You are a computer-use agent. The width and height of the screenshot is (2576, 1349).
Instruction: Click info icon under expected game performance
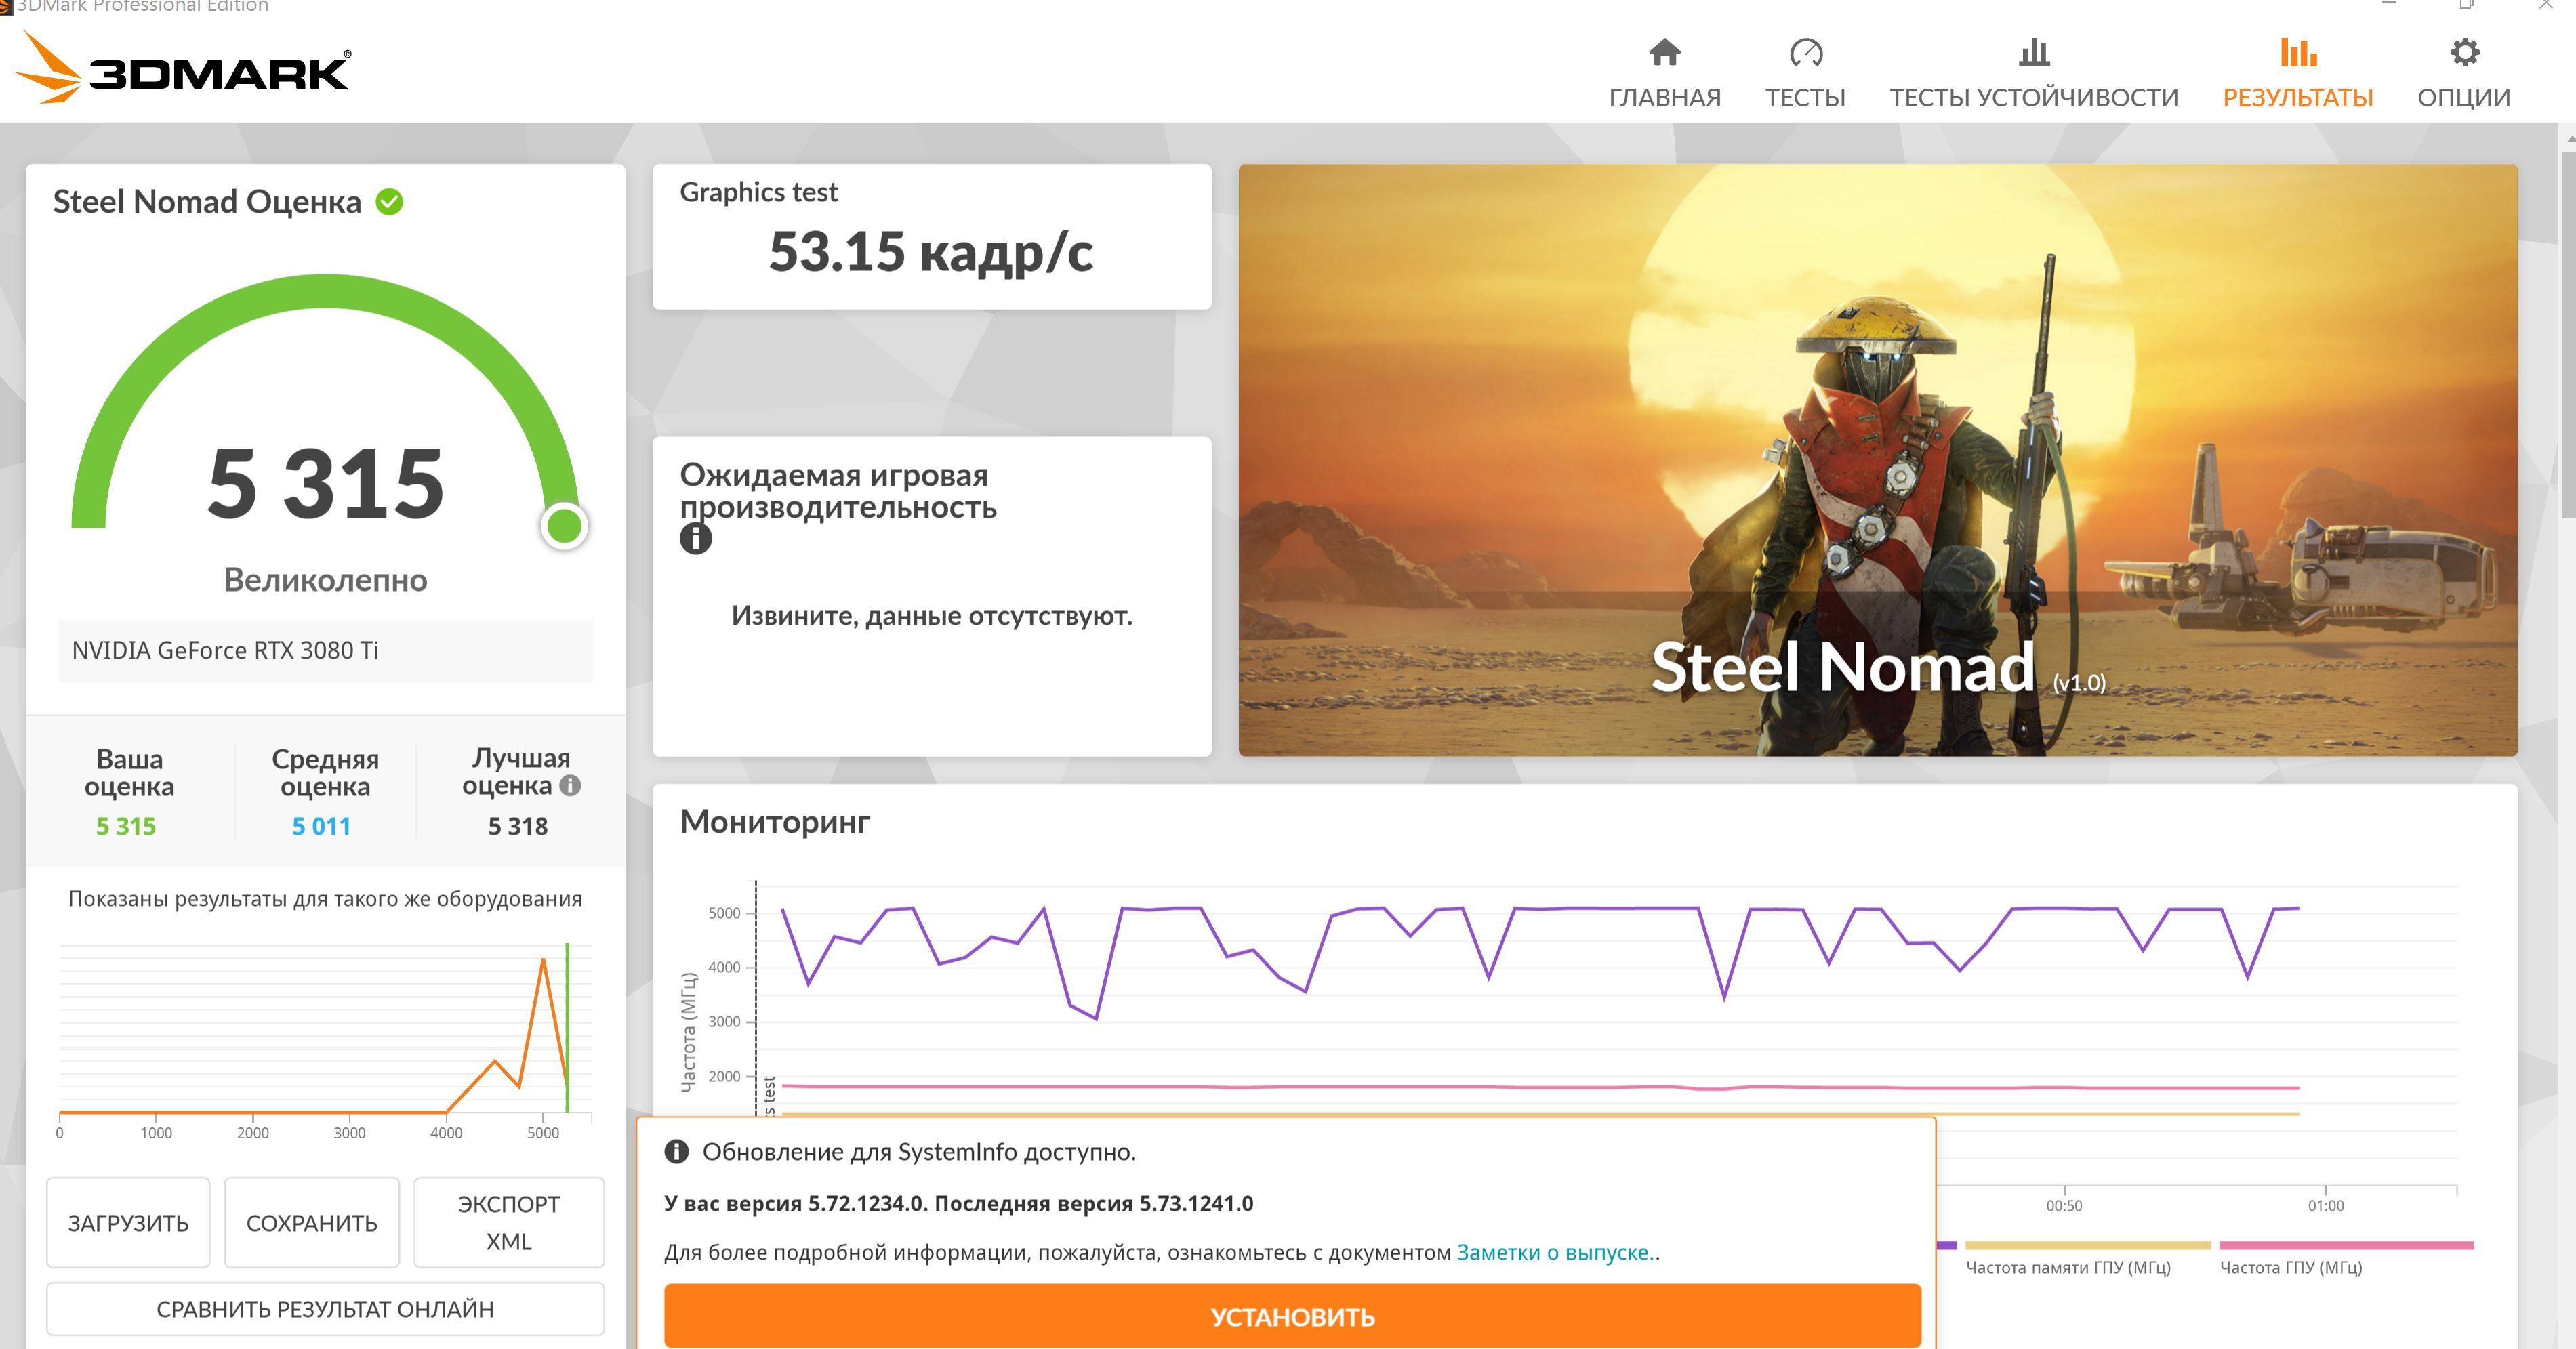click(x=696, y=539)
